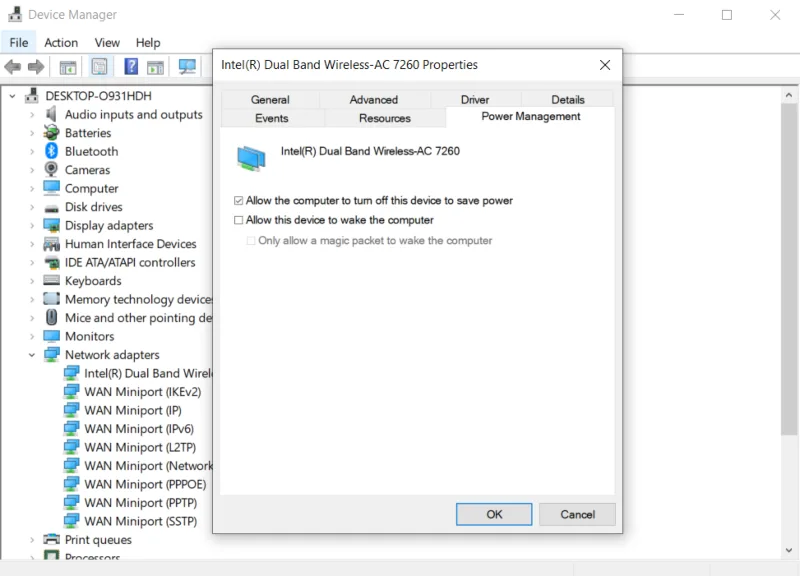Switch to the Driver tab
The height and width of the screenshot is (576, 800).
(475, 99)
